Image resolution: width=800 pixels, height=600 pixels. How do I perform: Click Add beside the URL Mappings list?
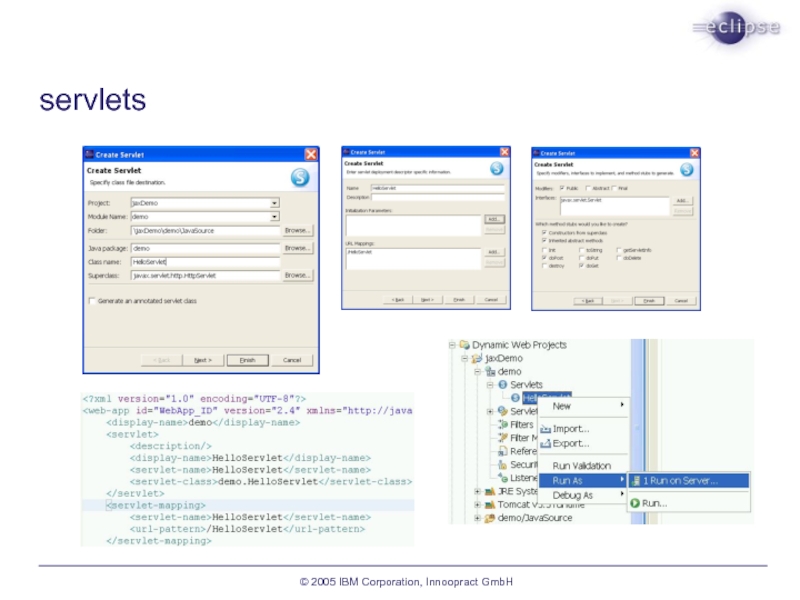point(493,252)
